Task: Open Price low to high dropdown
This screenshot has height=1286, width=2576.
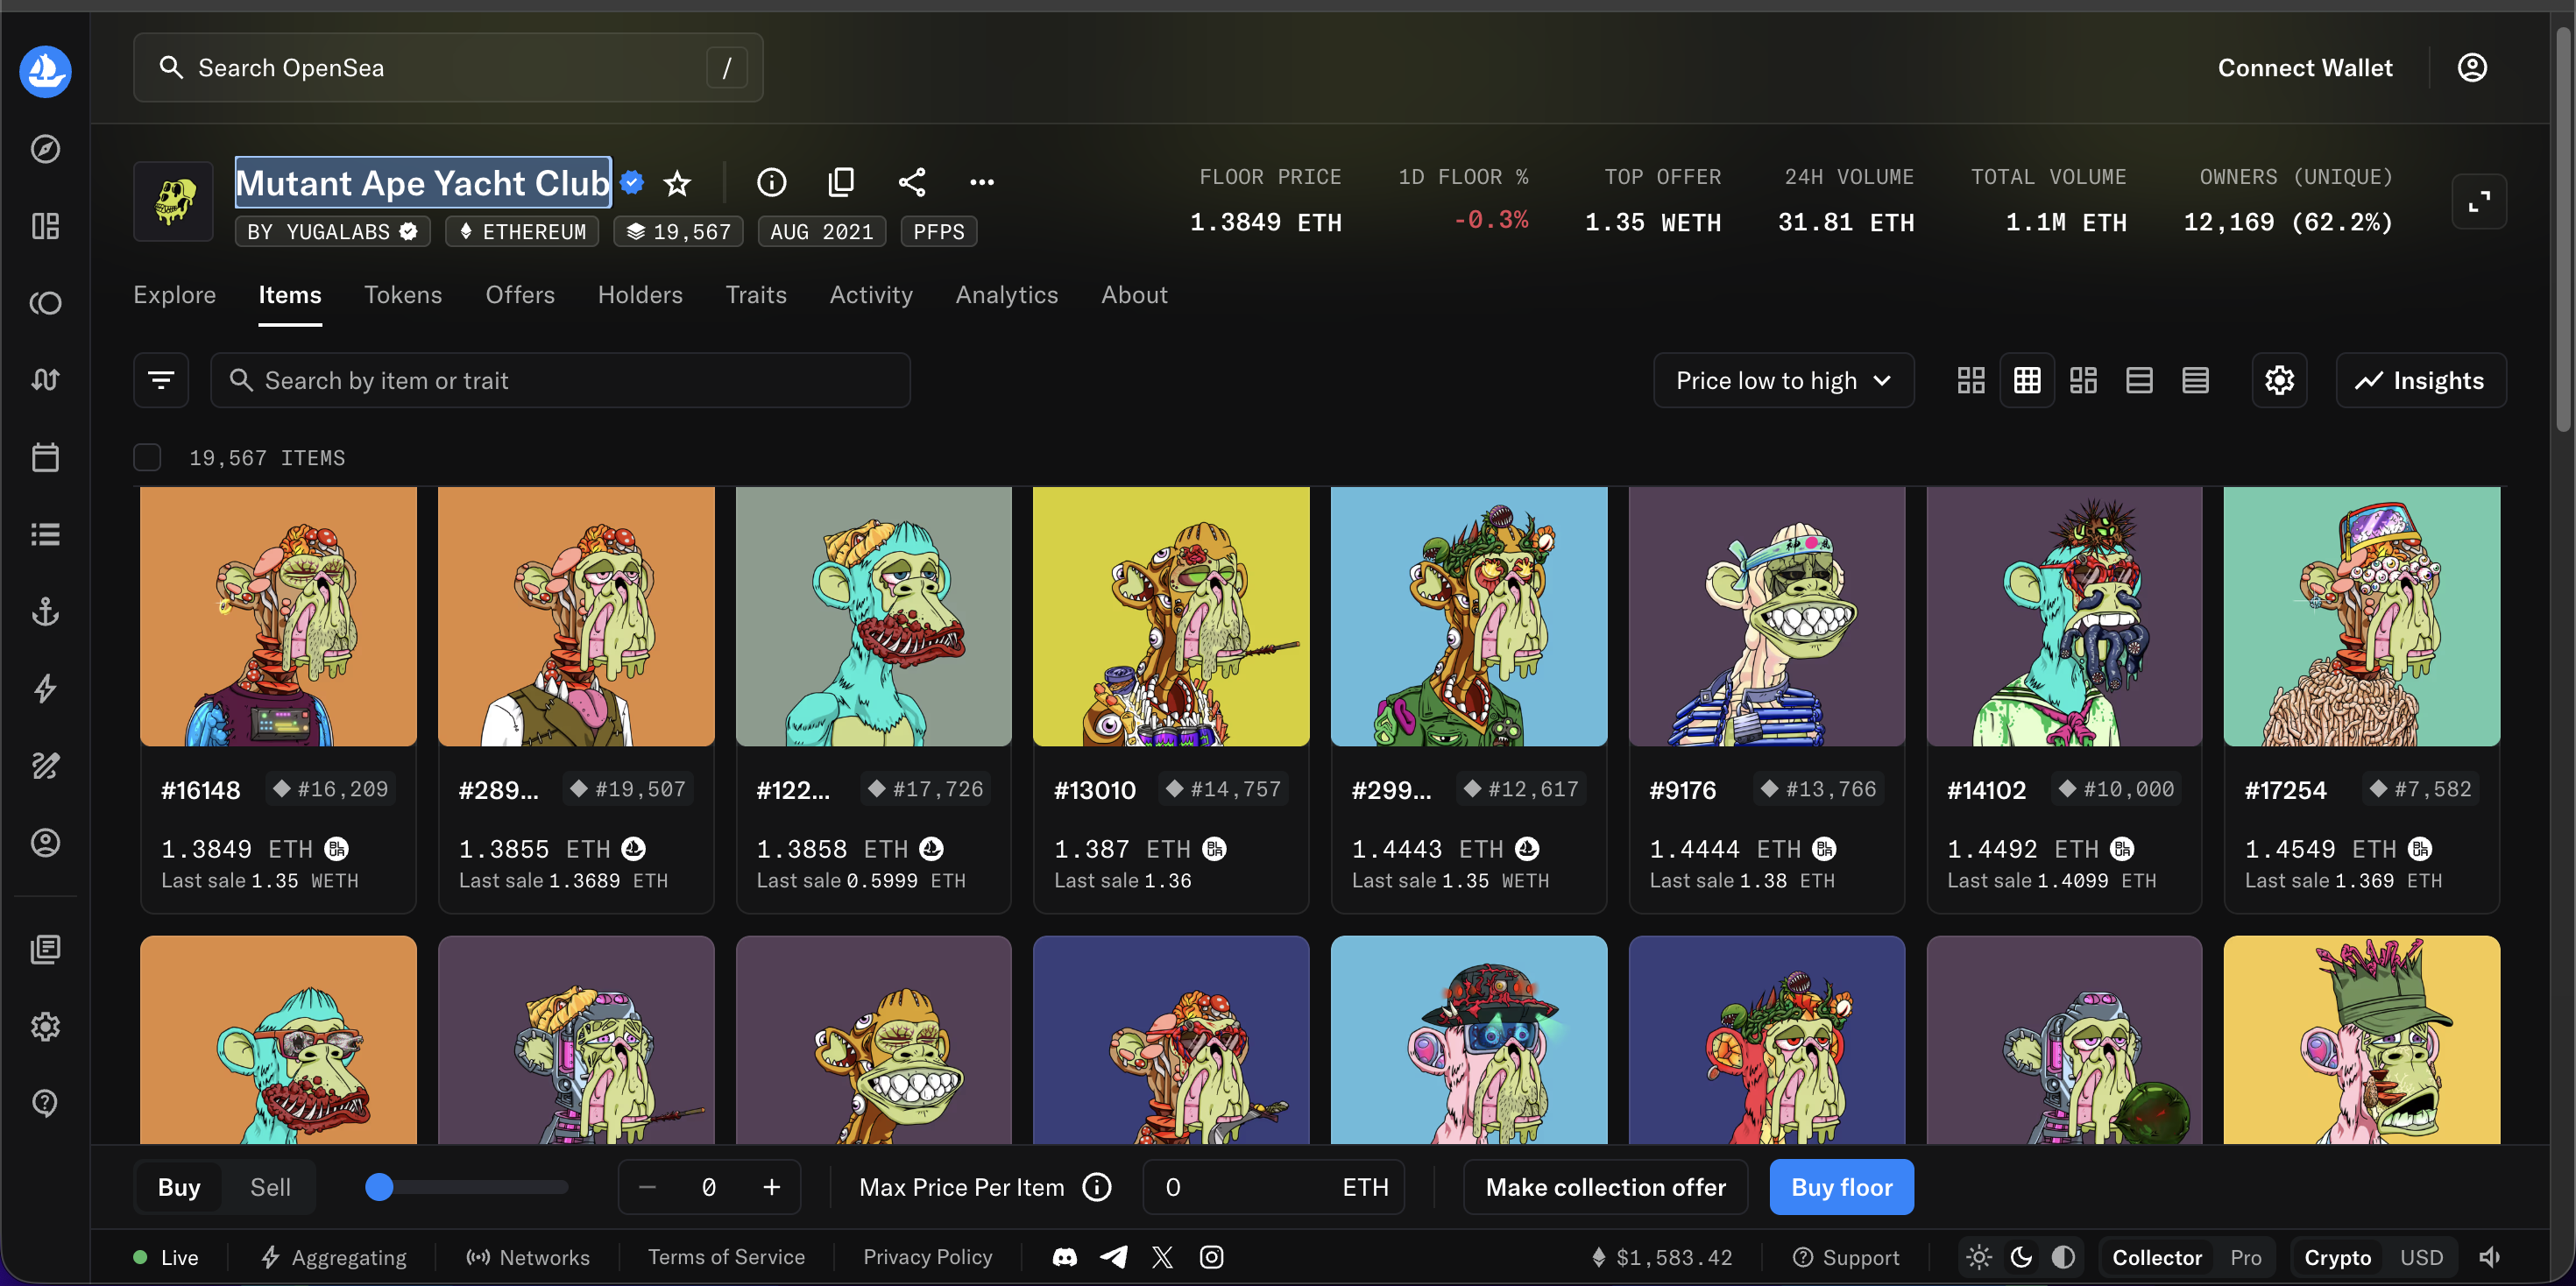Action: point(1783,380)
